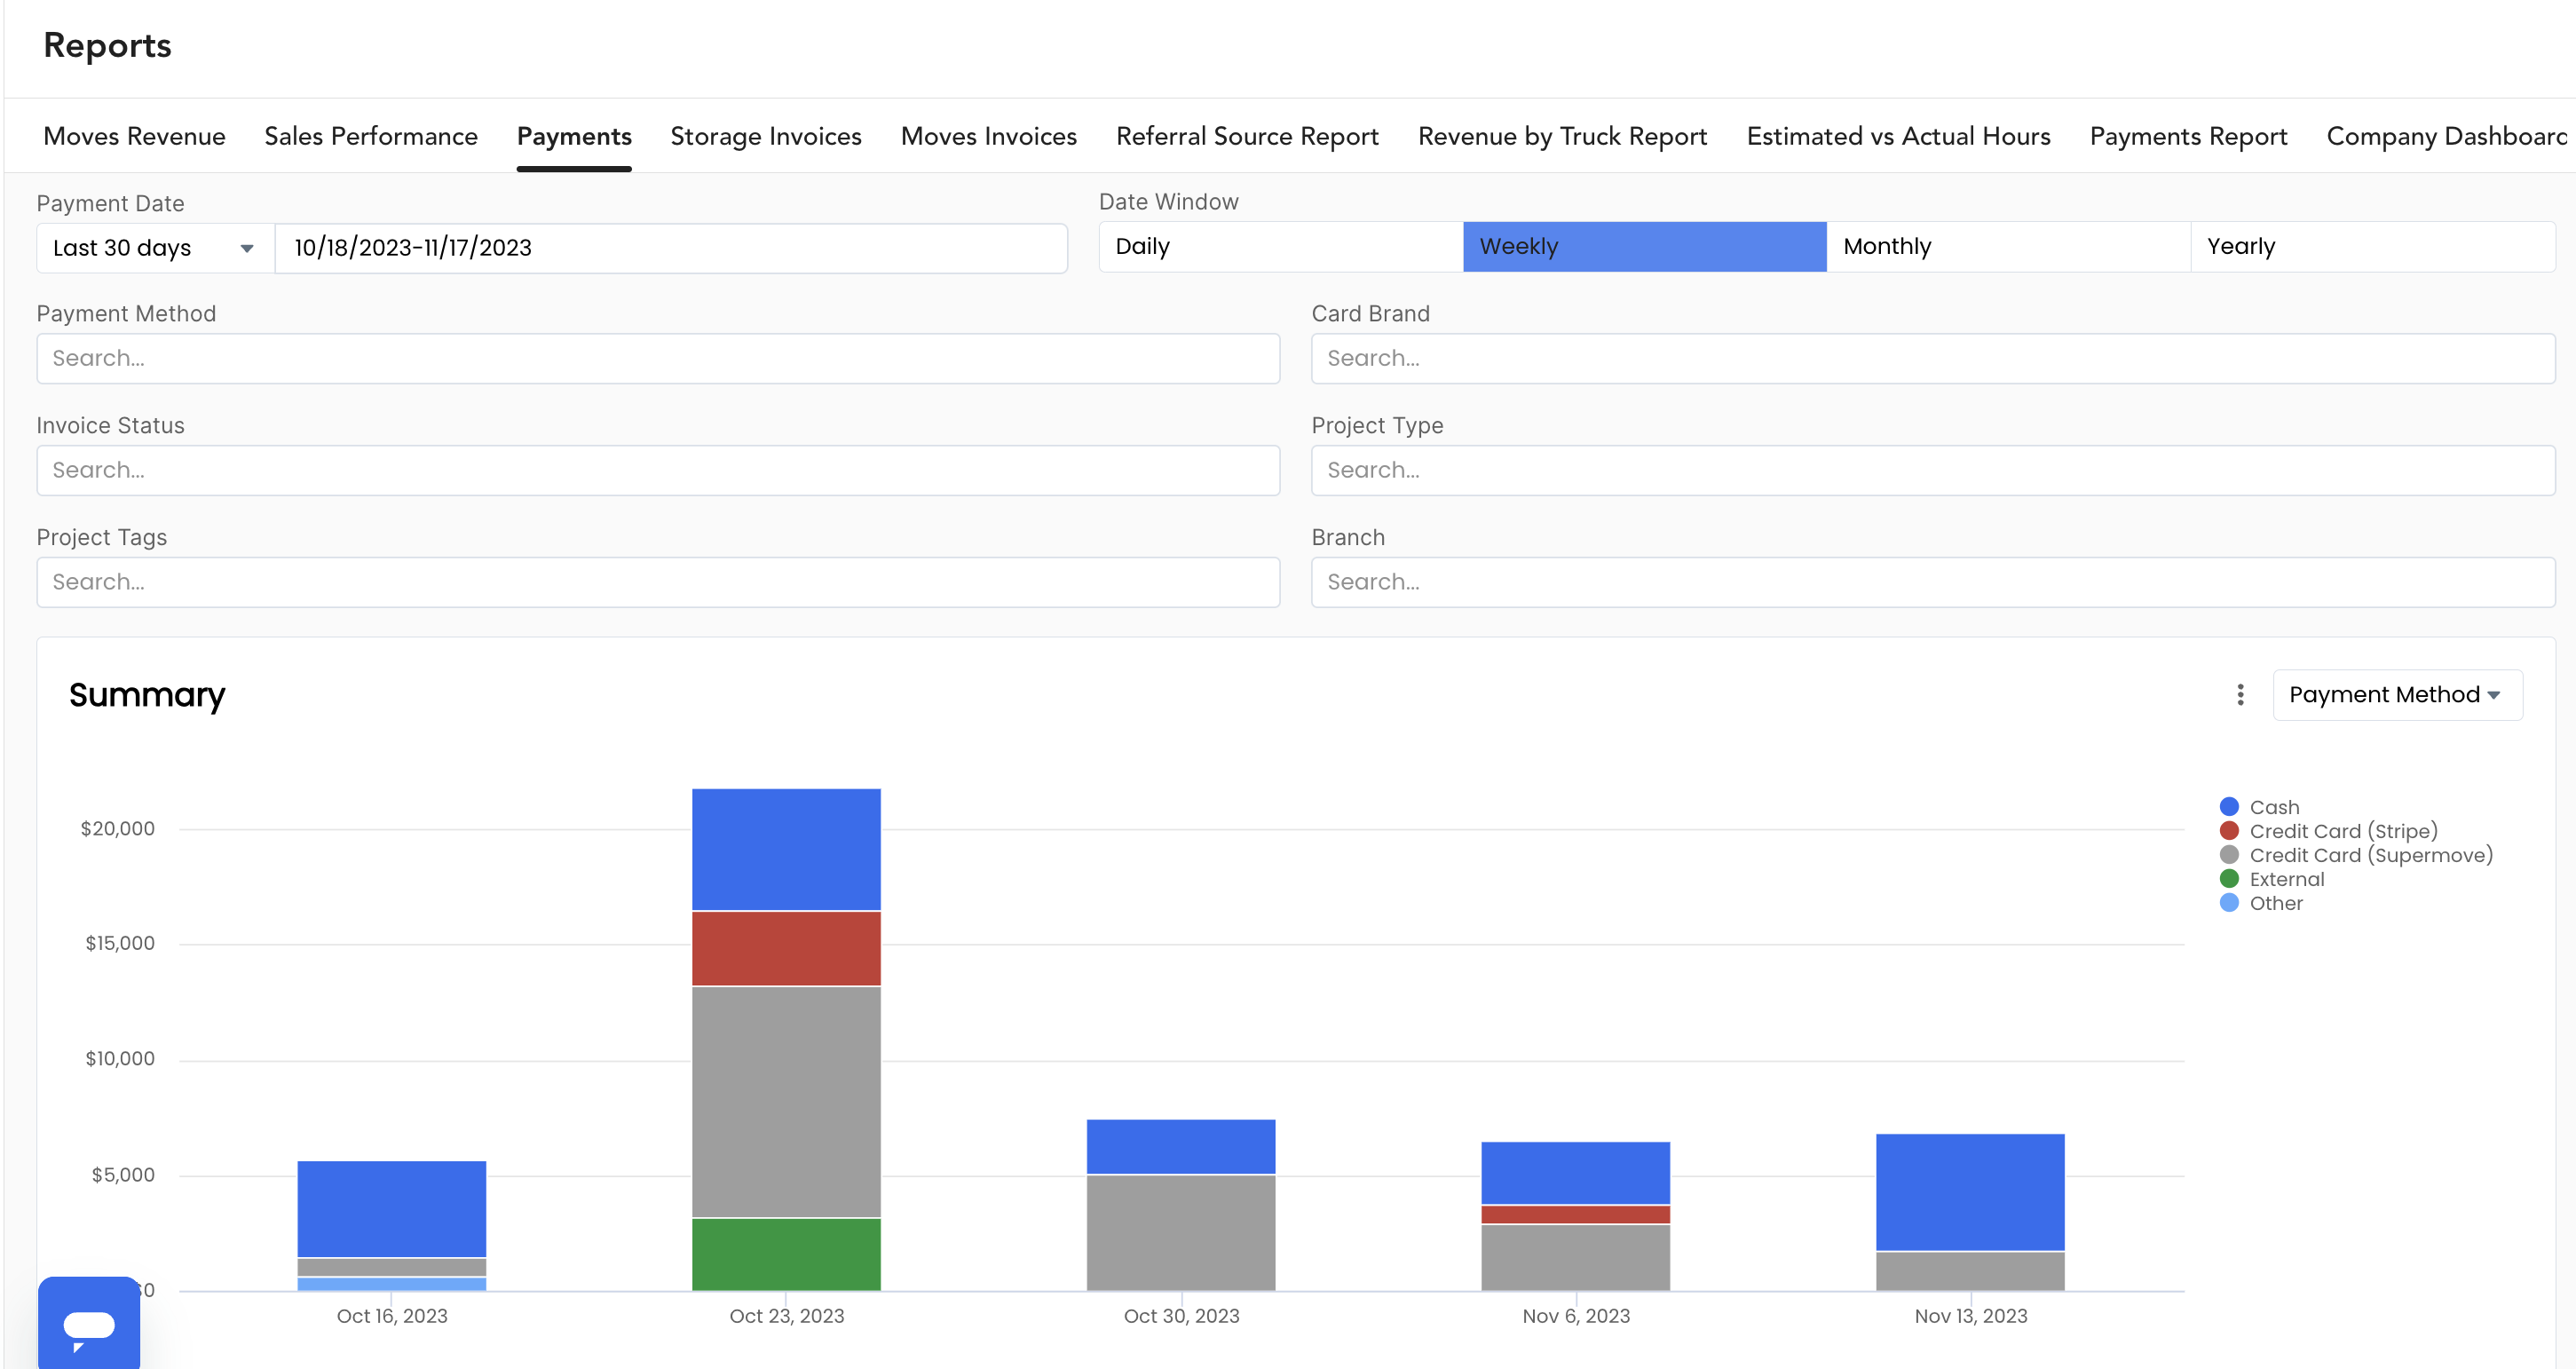Open the Revenue by Truck Report tab

1563,136
